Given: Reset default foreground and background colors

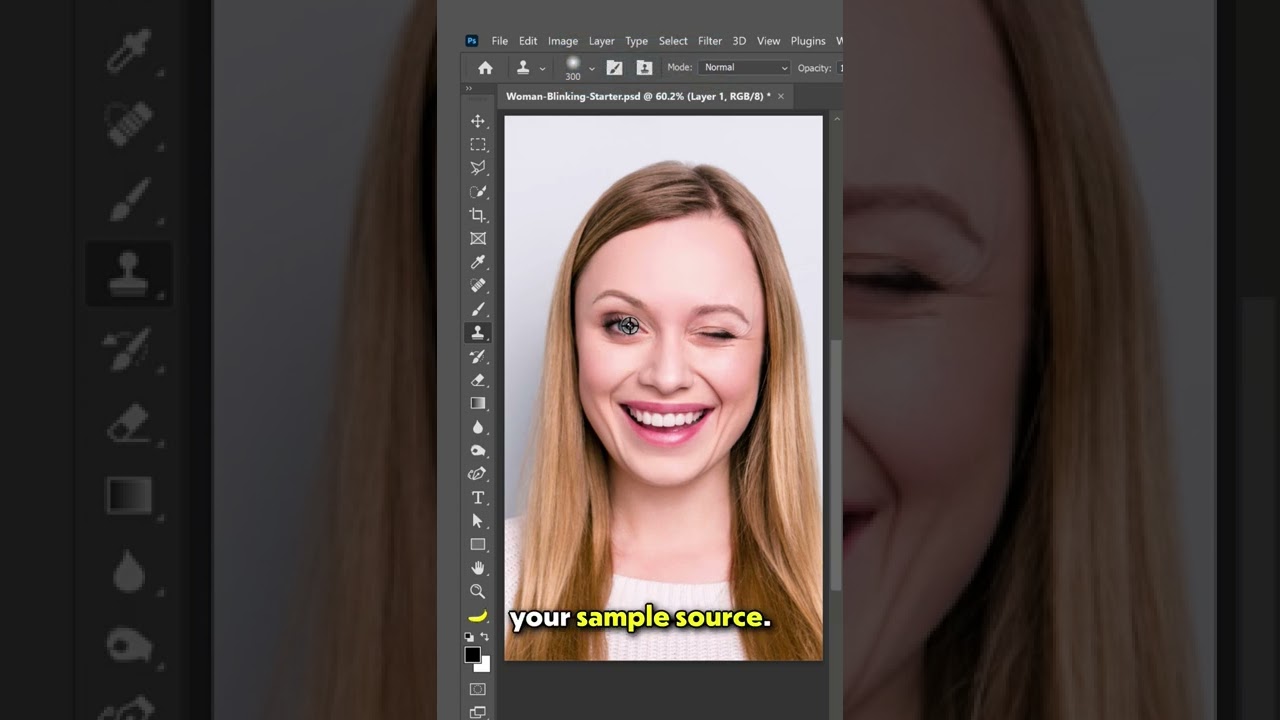Looking at the screenshot, I should click(469, 637).
